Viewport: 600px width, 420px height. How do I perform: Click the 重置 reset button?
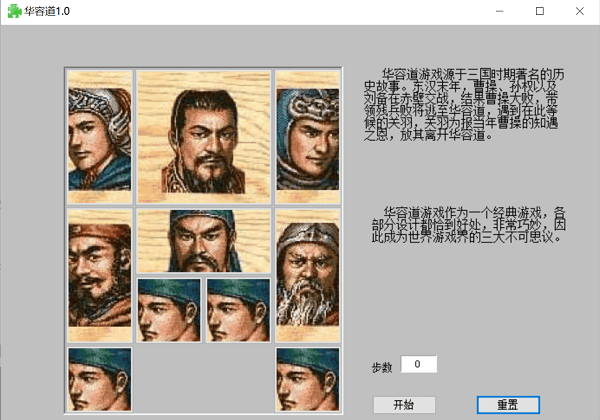pyautogui.click(x=508, y=405)
